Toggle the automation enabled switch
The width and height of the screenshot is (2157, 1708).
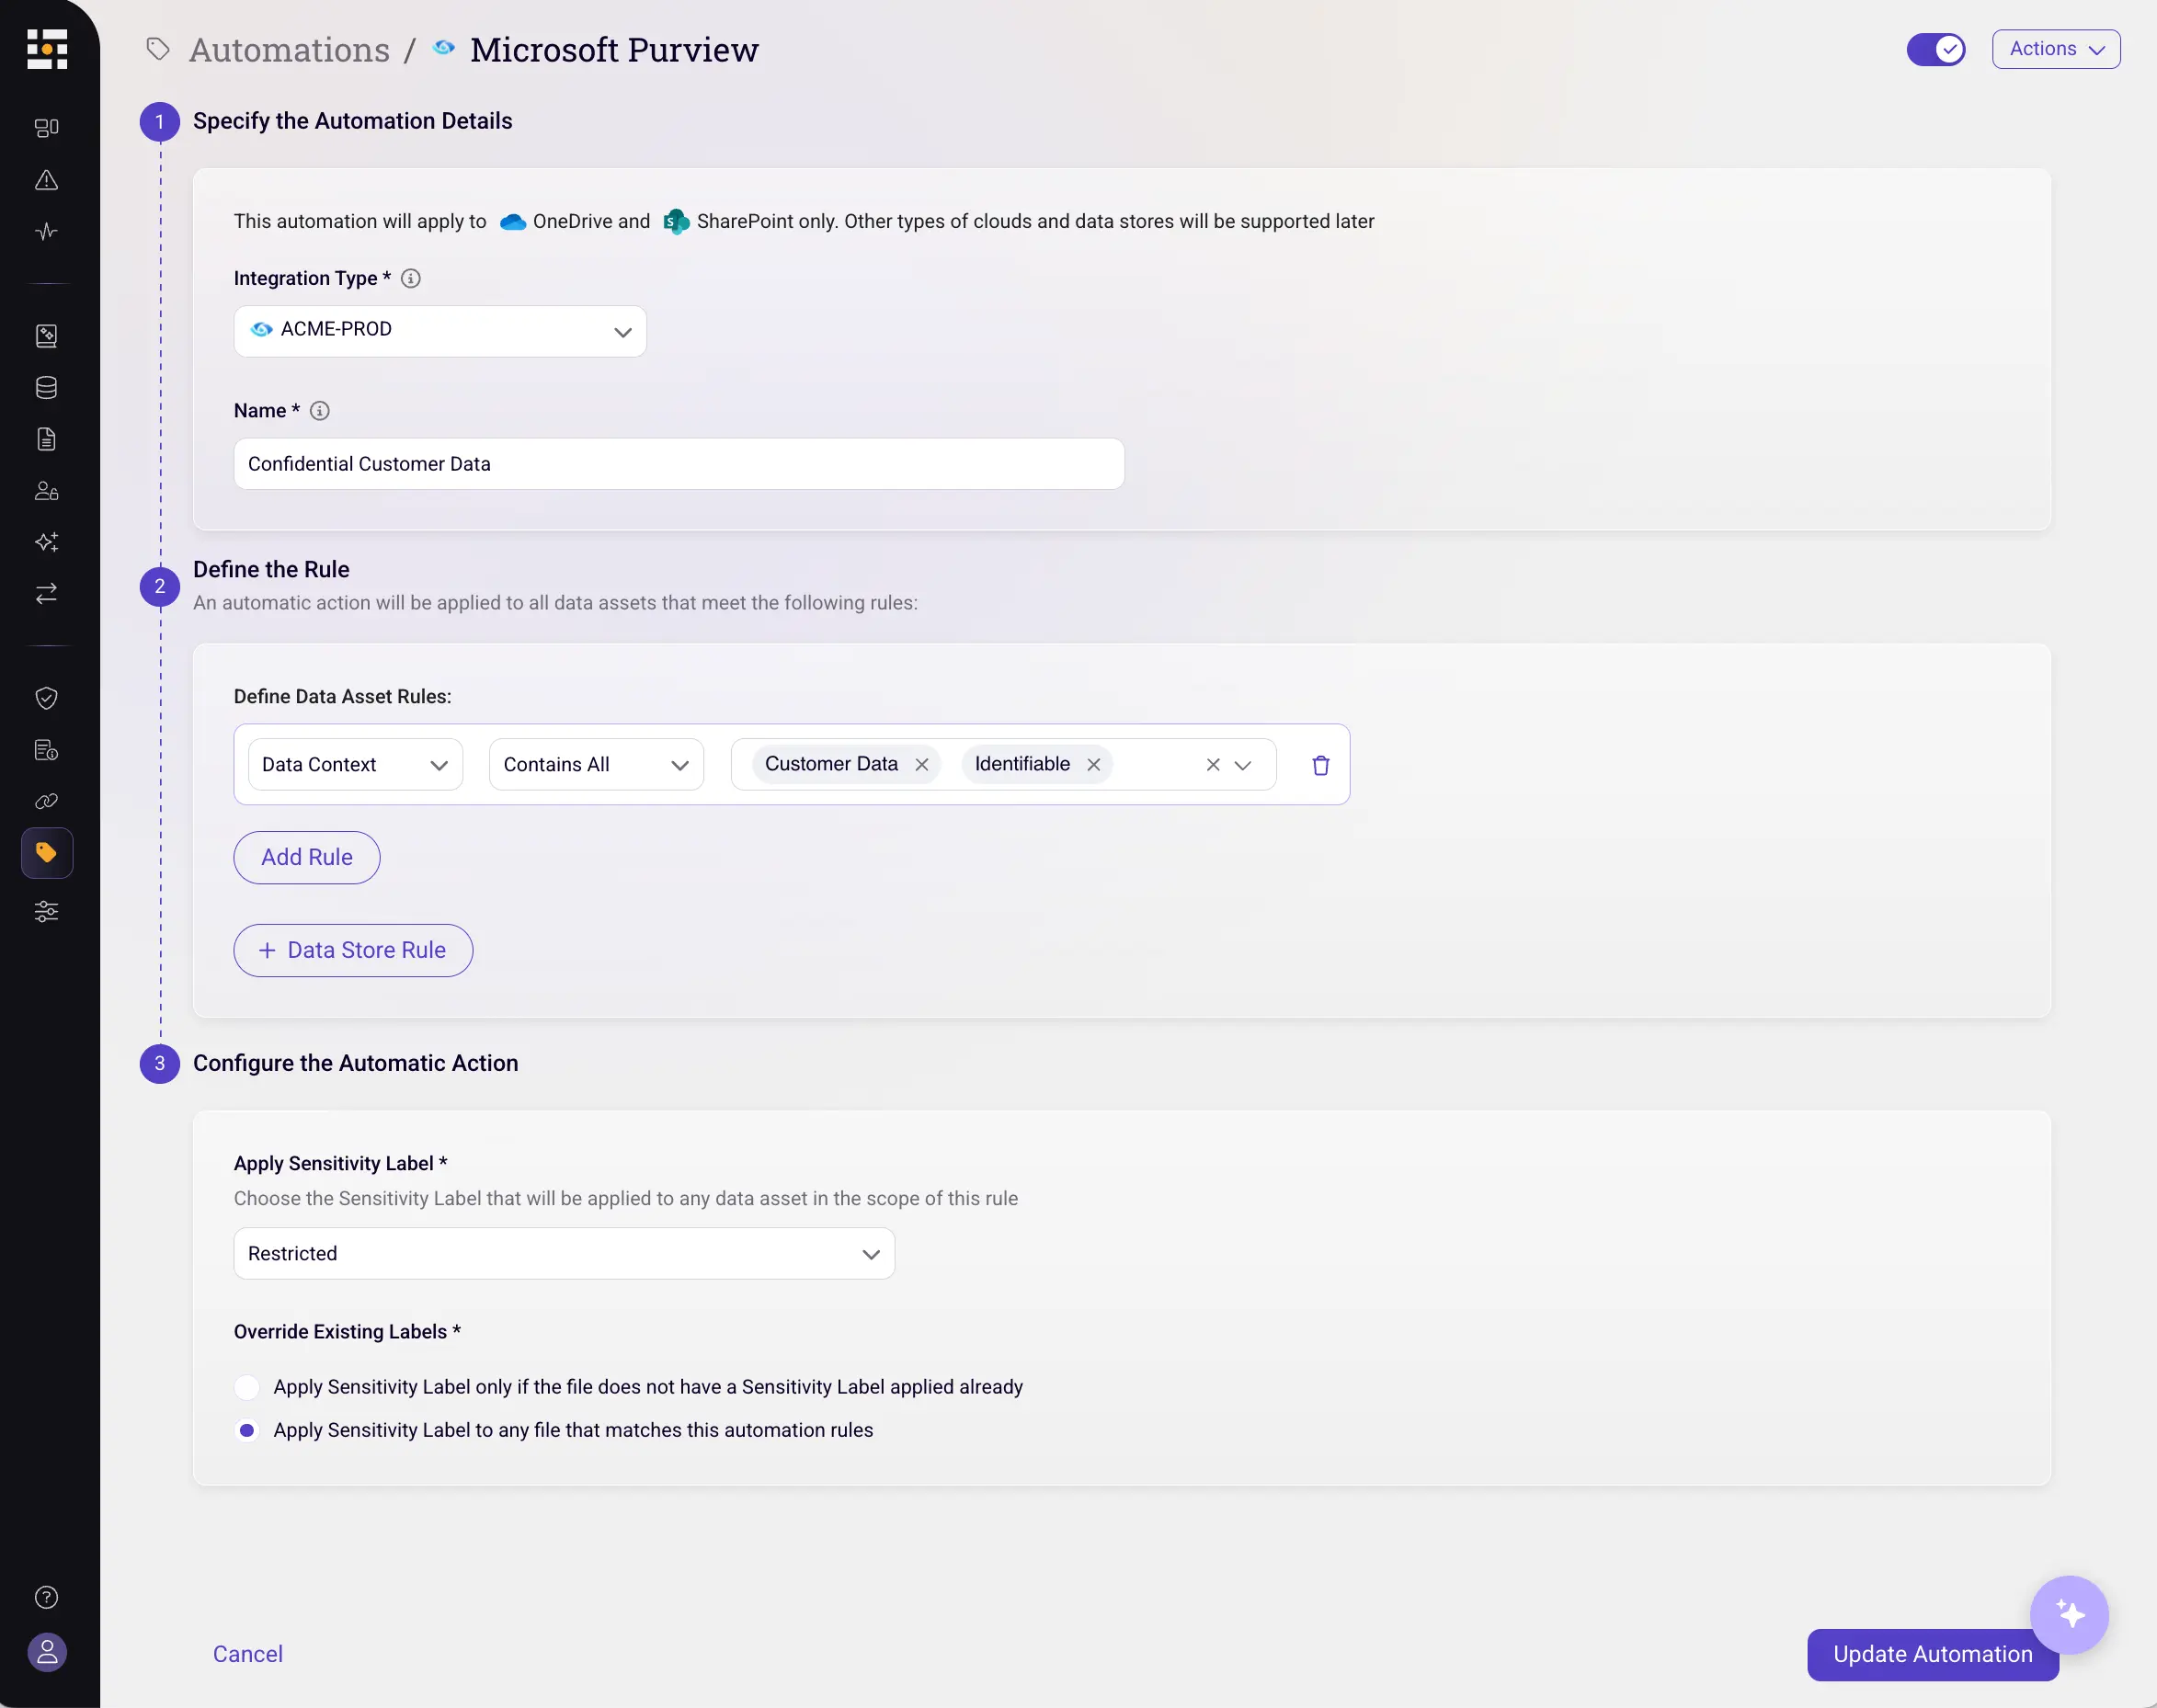(x=1936, y=49)
